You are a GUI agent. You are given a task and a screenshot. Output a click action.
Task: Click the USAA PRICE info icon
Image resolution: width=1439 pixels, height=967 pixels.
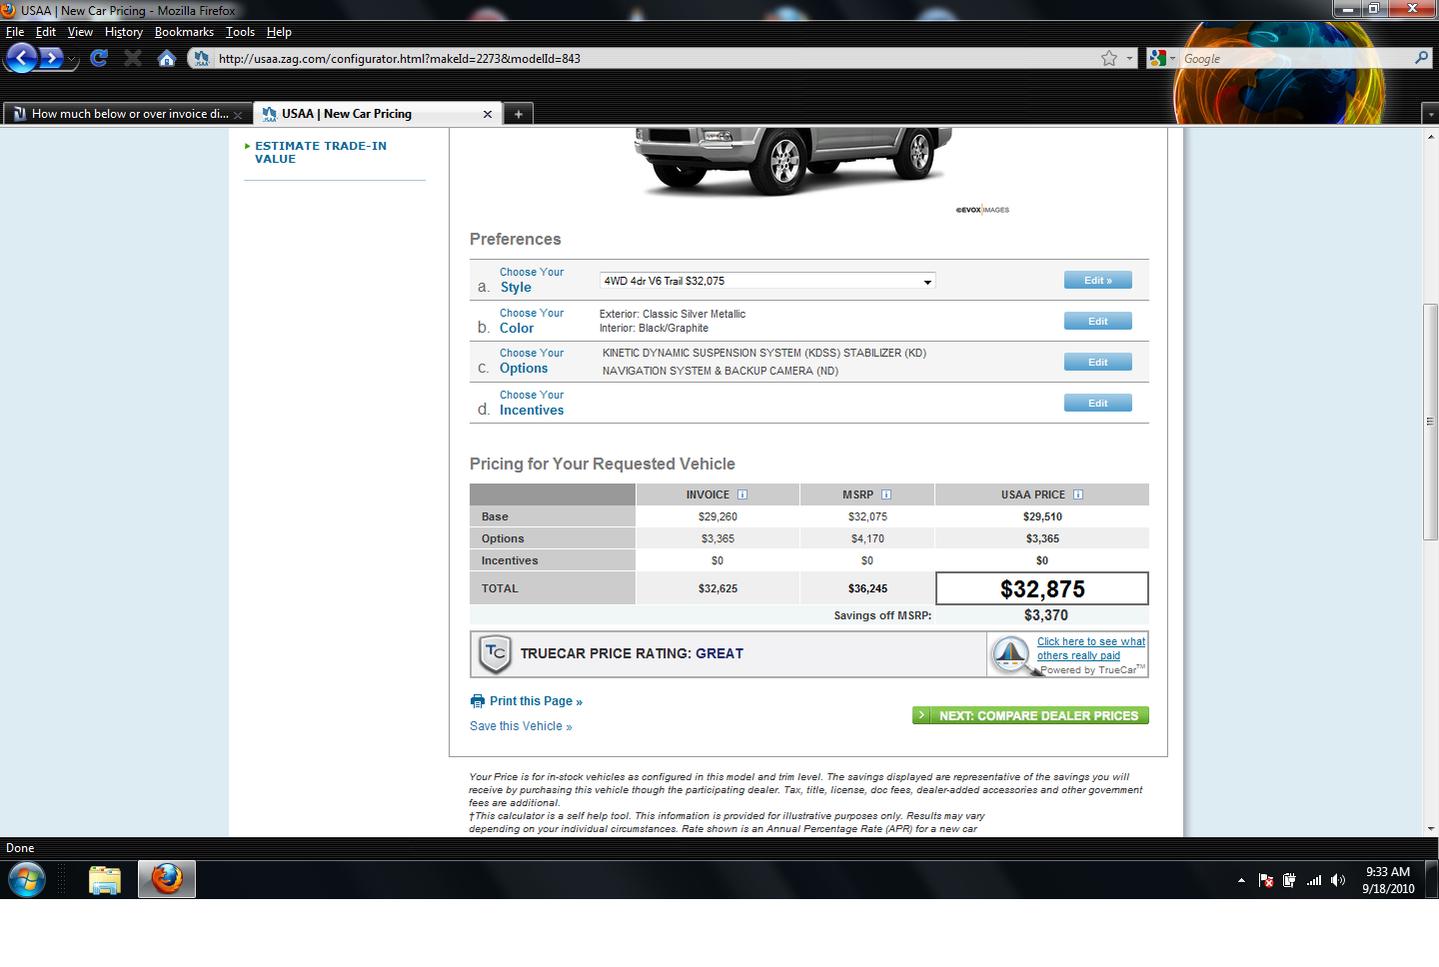[x=1078, y=494]
